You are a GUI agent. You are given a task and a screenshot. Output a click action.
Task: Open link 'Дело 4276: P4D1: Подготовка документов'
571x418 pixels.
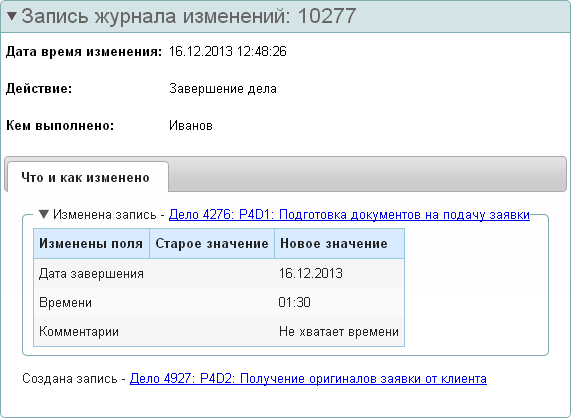point(349,214)
